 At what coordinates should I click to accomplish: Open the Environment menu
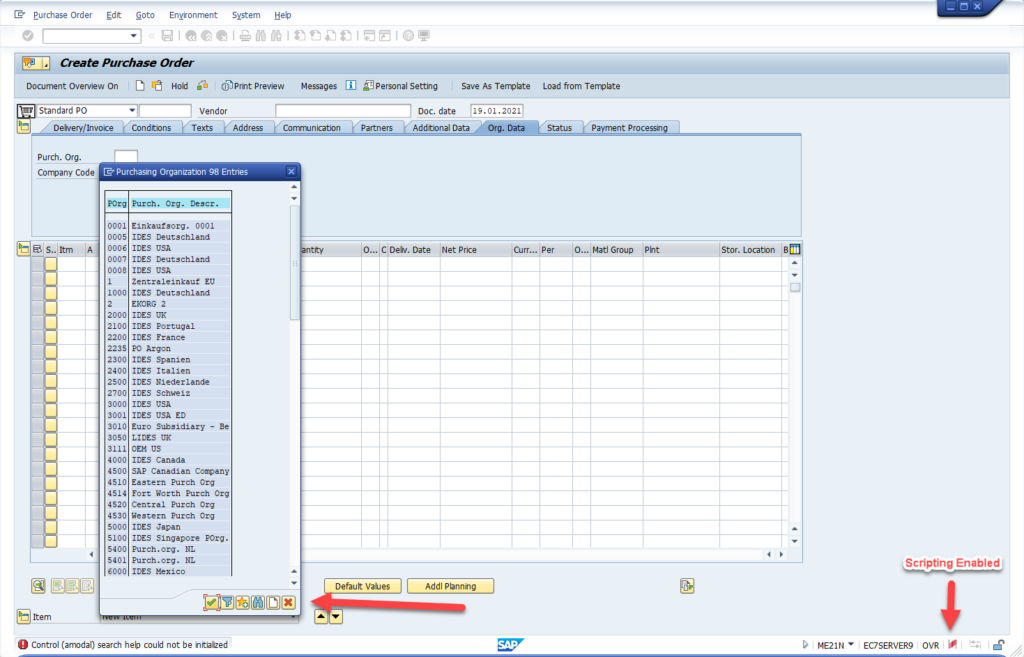(193, 15)
